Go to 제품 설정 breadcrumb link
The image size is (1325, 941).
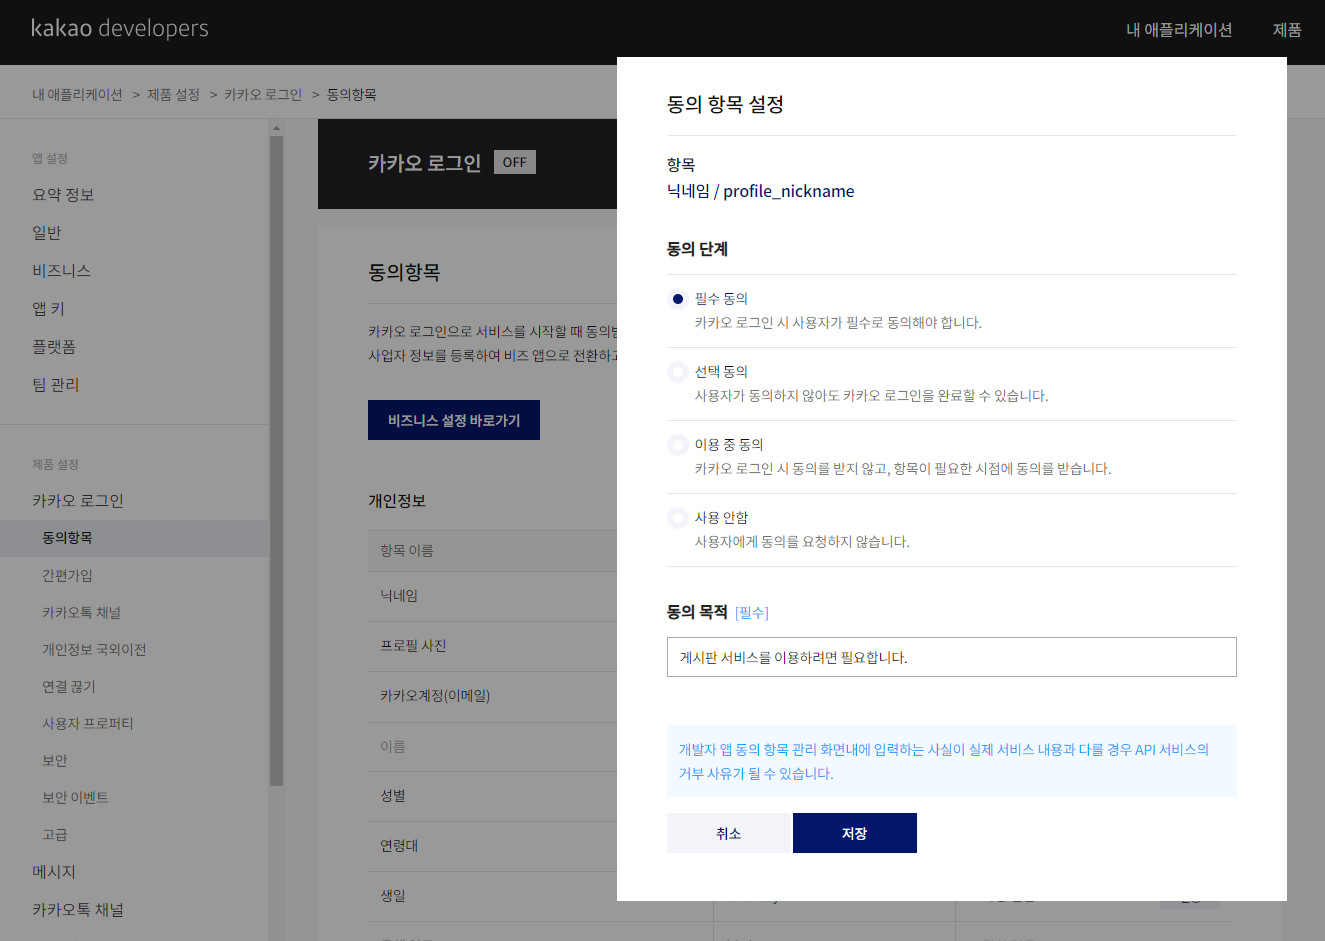tap(173, 94)
